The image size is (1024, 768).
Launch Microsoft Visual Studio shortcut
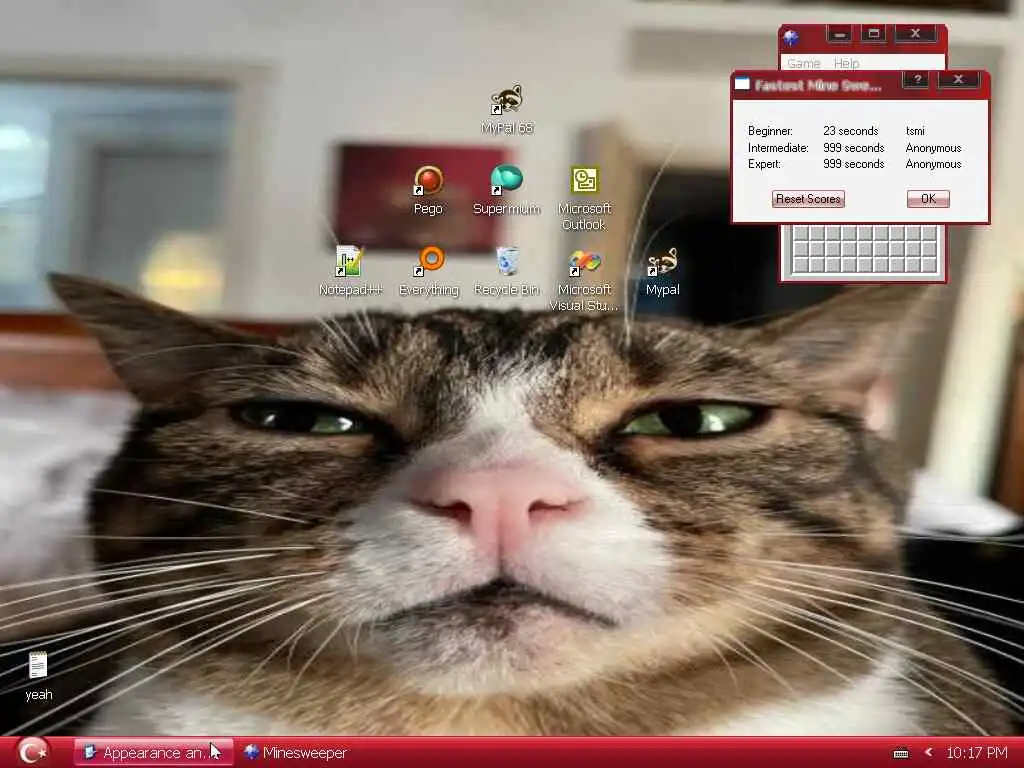[584, 279]
